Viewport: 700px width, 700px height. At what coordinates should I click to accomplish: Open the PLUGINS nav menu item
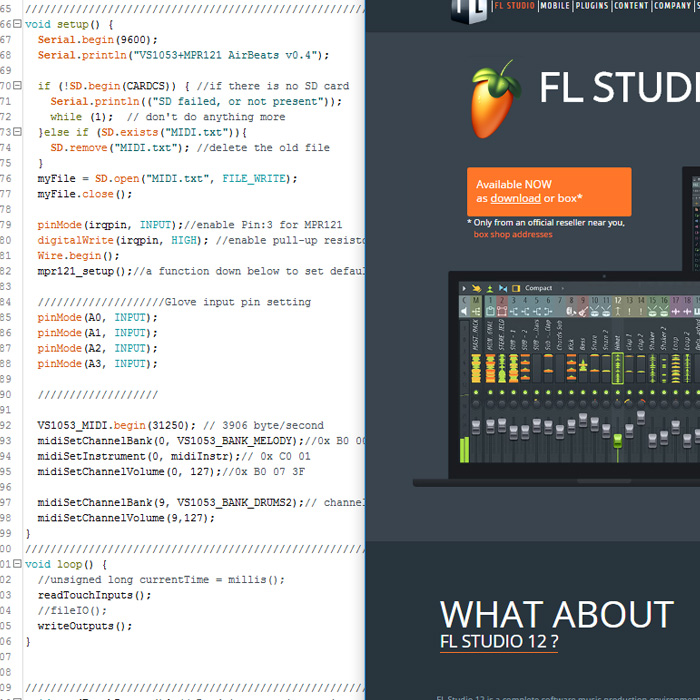(592, 6)
